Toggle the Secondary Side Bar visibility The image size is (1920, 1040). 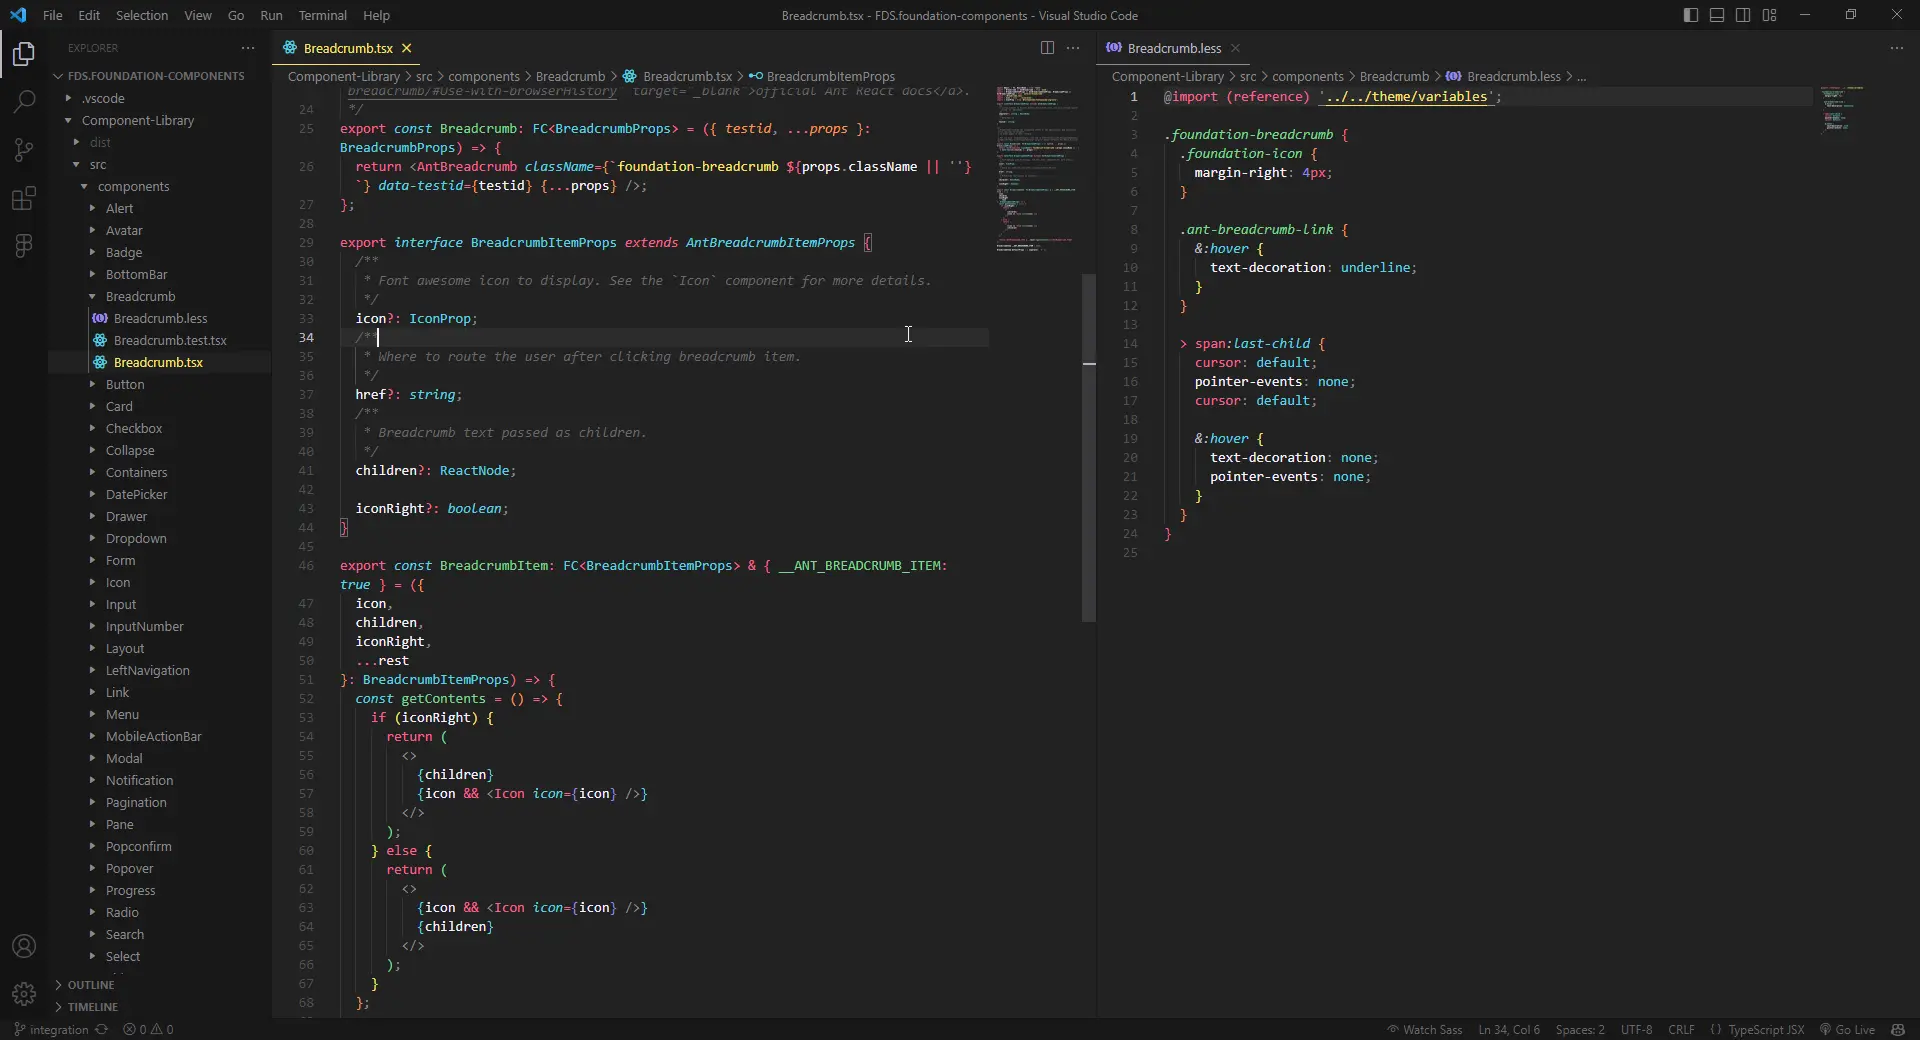[x=1743, y=15]
